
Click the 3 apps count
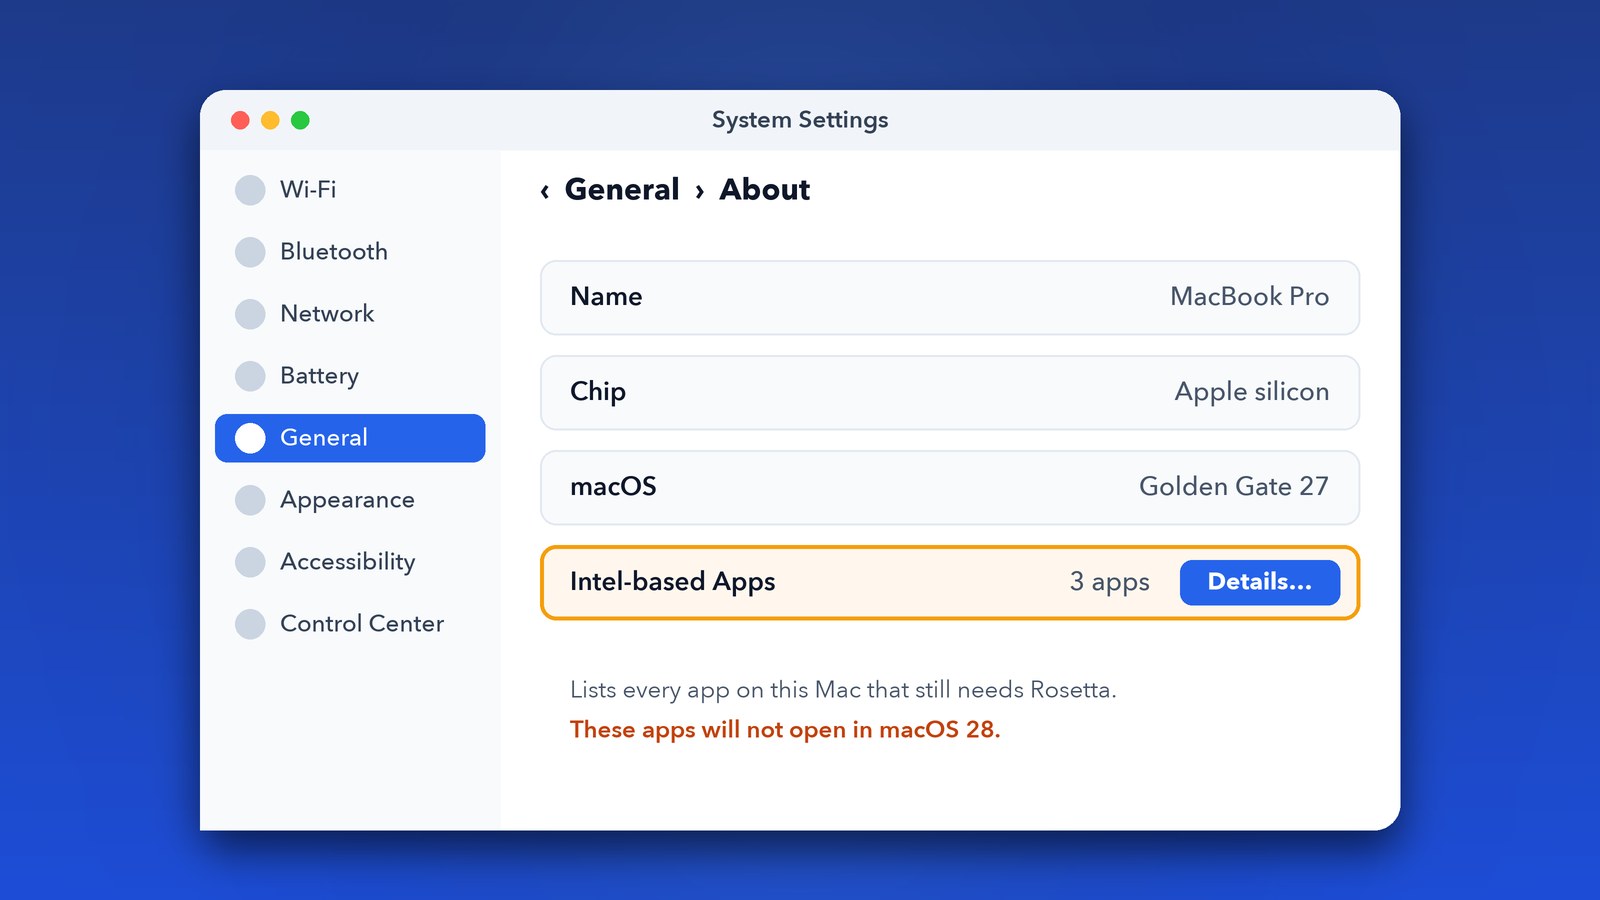(1110, 582)
